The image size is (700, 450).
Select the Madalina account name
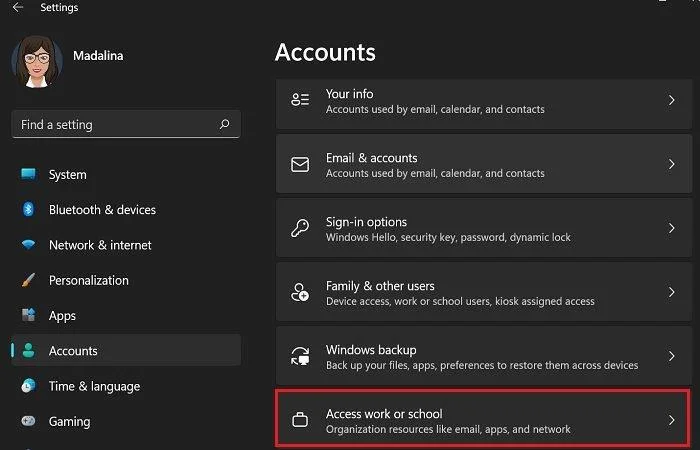98,56
